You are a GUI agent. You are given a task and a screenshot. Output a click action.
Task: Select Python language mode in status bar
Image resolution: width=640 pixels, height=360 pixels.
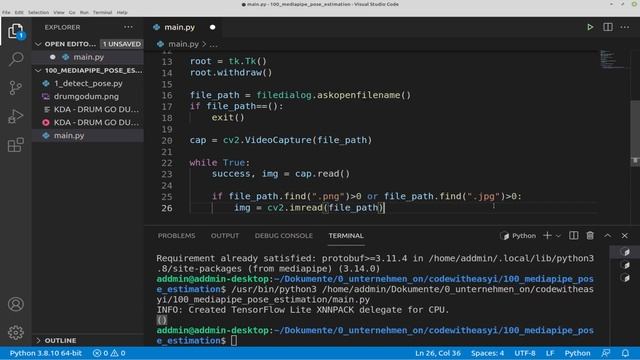click(x=577, y=353)
